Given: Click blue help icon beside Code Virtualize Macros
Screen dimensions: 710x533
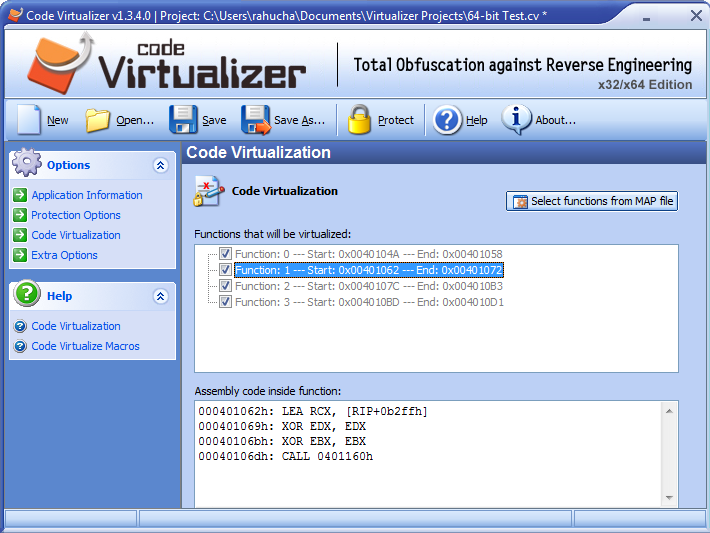Looking at the screenshot, I should [20, 346].
